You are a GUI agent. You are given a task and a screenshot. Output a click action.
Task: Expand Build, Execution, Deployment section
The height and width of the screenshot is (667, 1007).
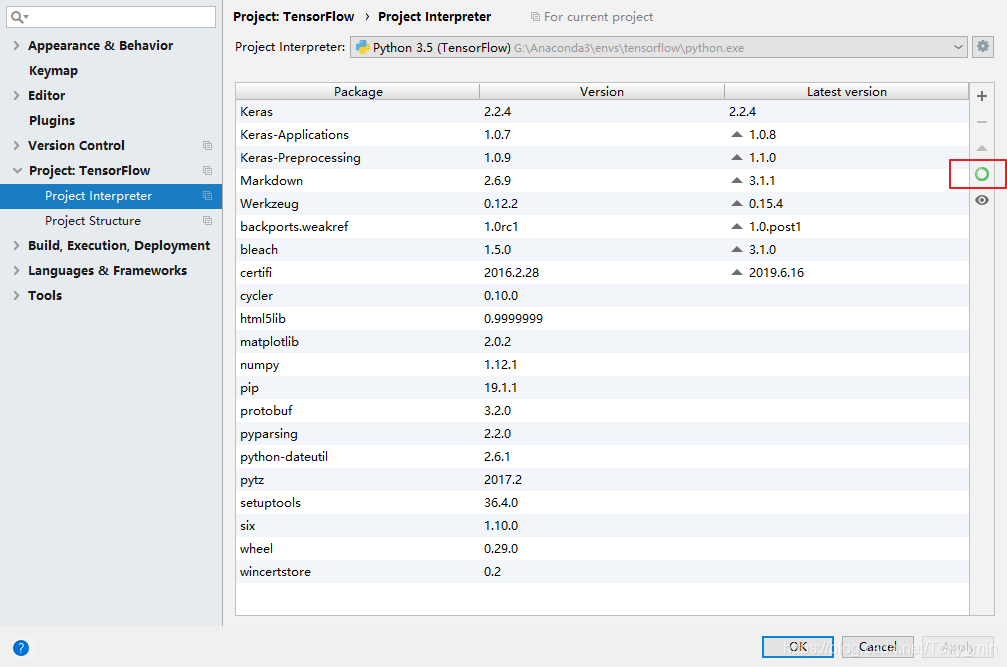[x=16, y=246]
